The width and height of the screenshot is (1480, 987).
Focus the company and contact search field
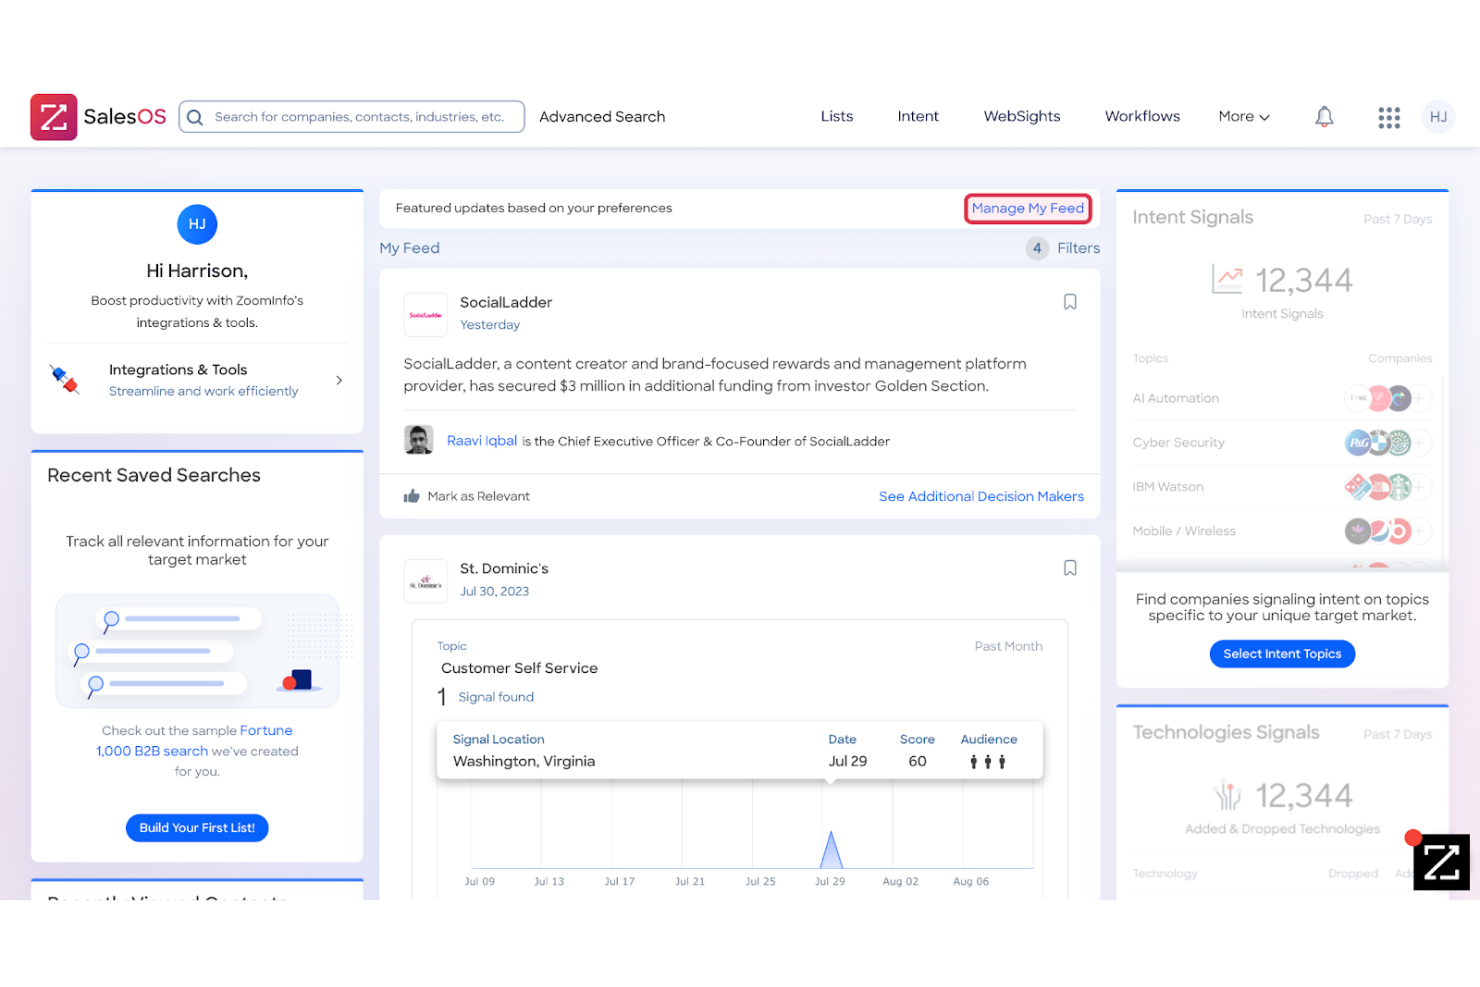358,117
